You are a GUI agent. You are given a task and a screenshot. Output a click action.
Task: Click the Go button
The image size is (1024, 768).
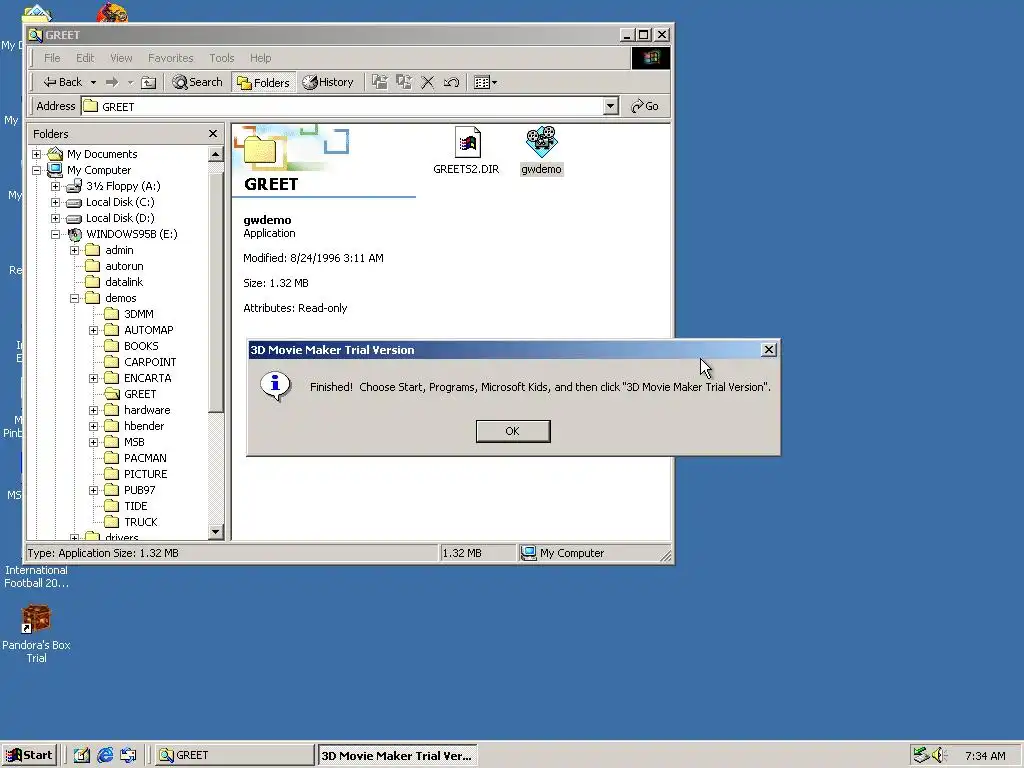coord(645,106)
